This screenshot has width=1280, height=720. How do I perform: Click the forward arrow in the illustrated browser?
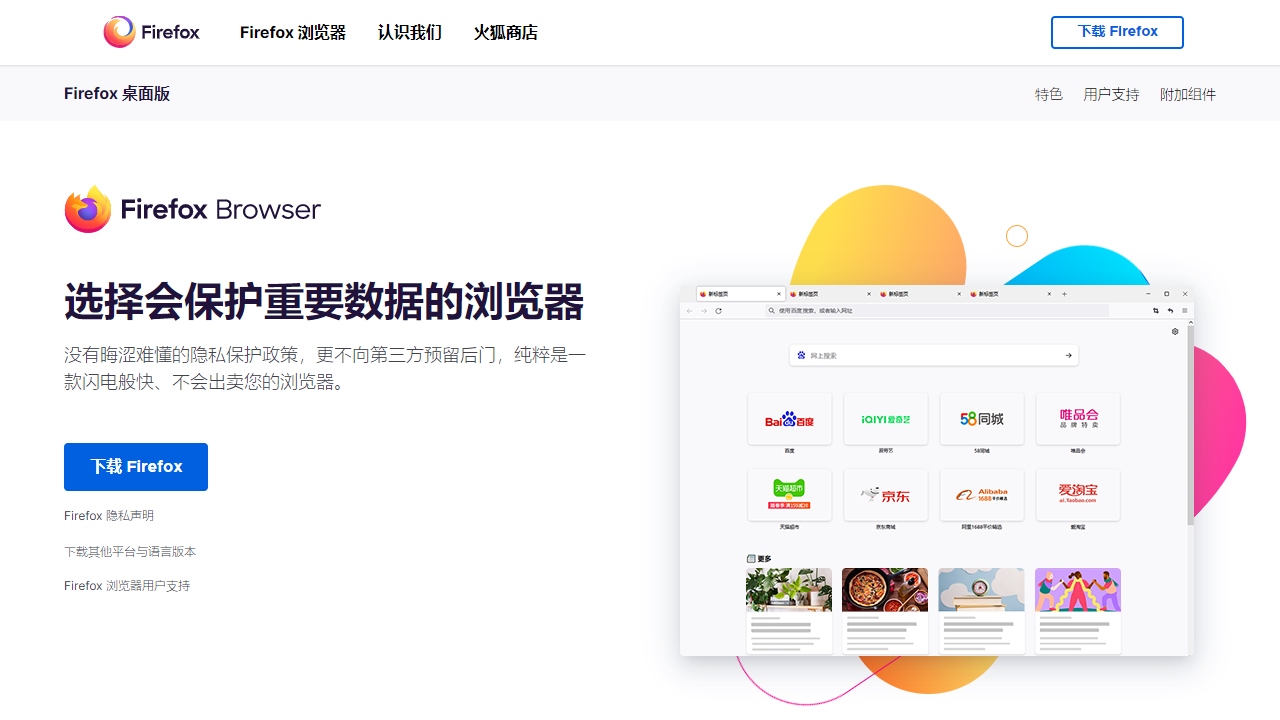tap(703, 311)
